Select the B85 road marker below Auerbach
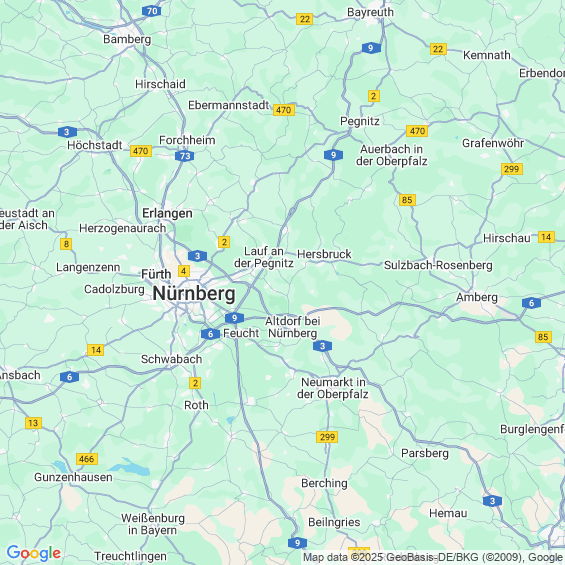 click(407, 200)
